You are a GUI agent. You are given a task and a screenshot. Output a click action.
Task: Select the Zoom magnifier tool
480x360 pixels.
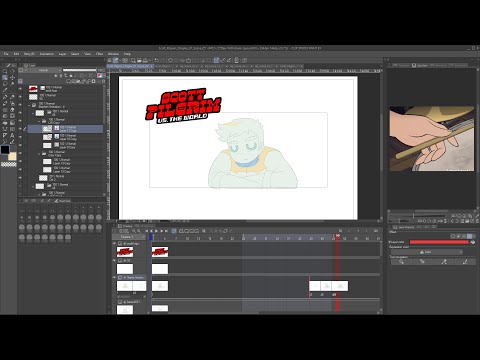click(5, 71)
